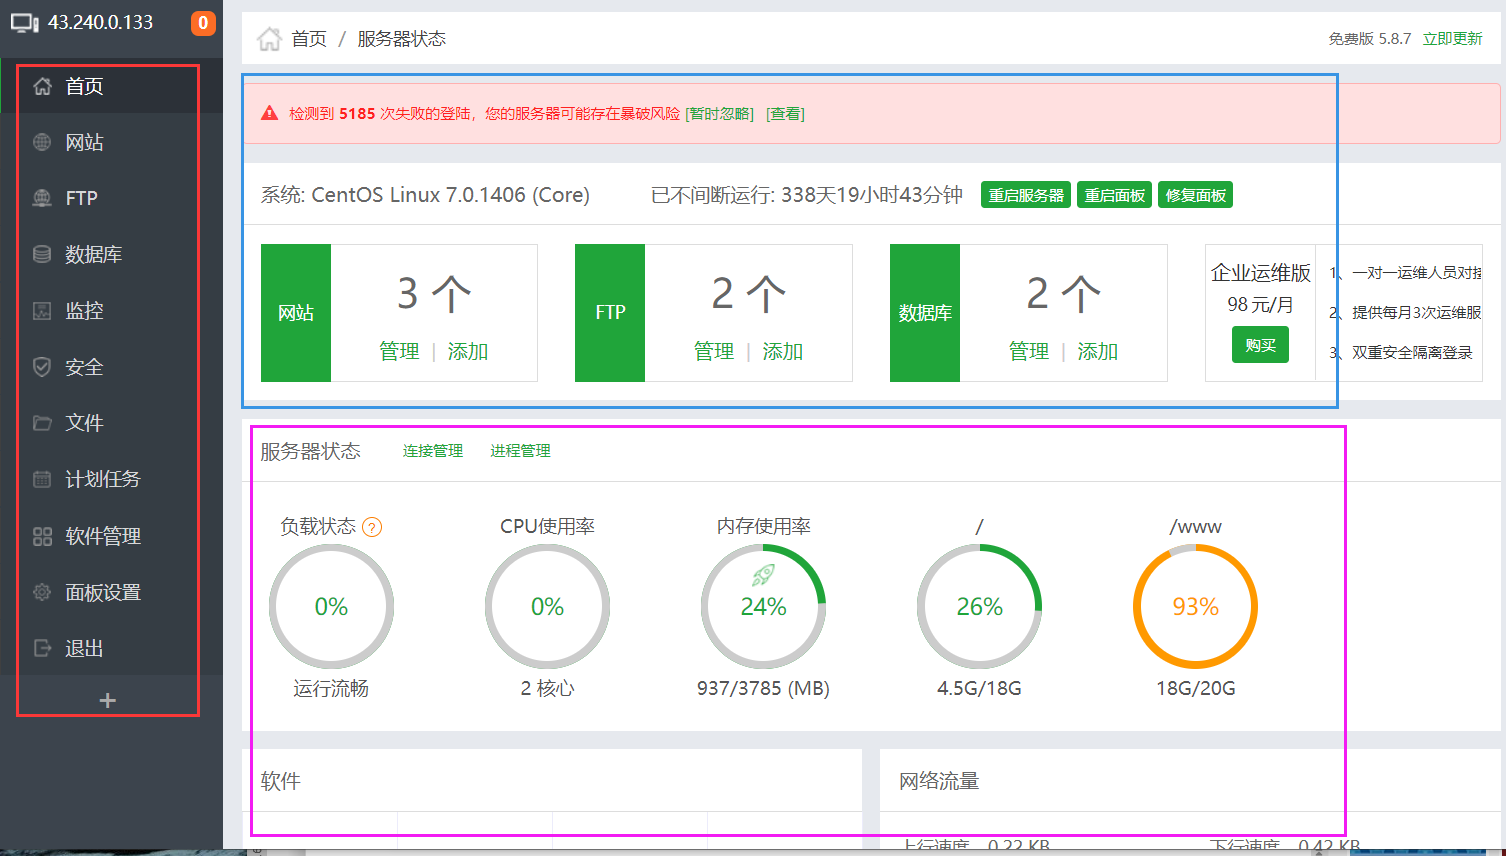
Task: Click the shield icon next to 安全
Action: coord(42,367)
